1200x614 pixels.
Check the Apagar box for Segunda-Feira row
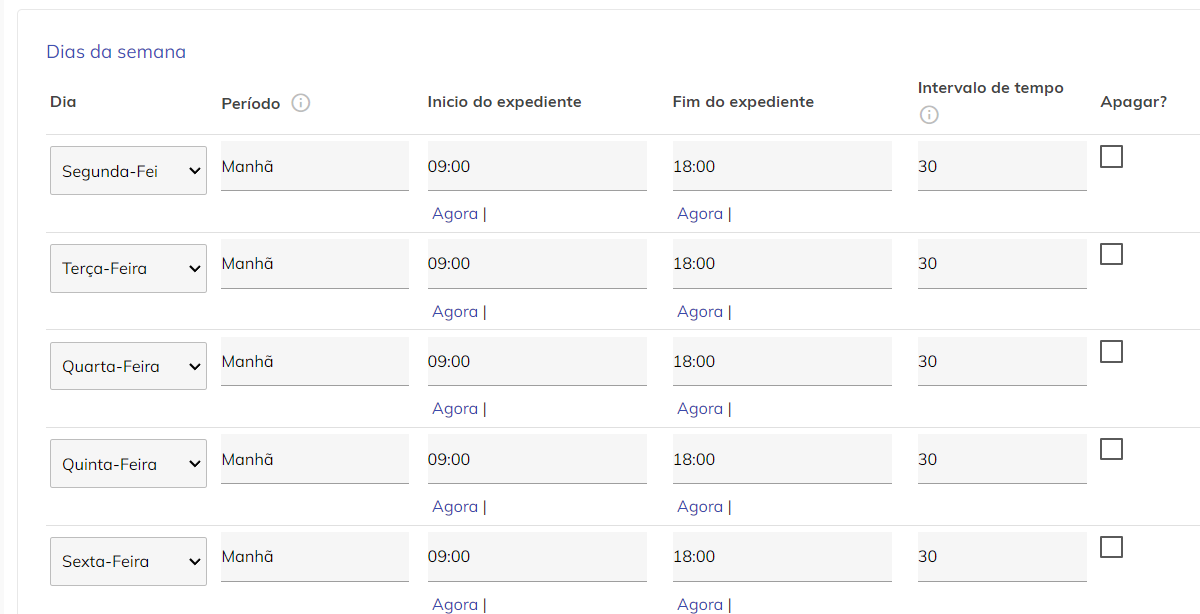(1111, 157)
